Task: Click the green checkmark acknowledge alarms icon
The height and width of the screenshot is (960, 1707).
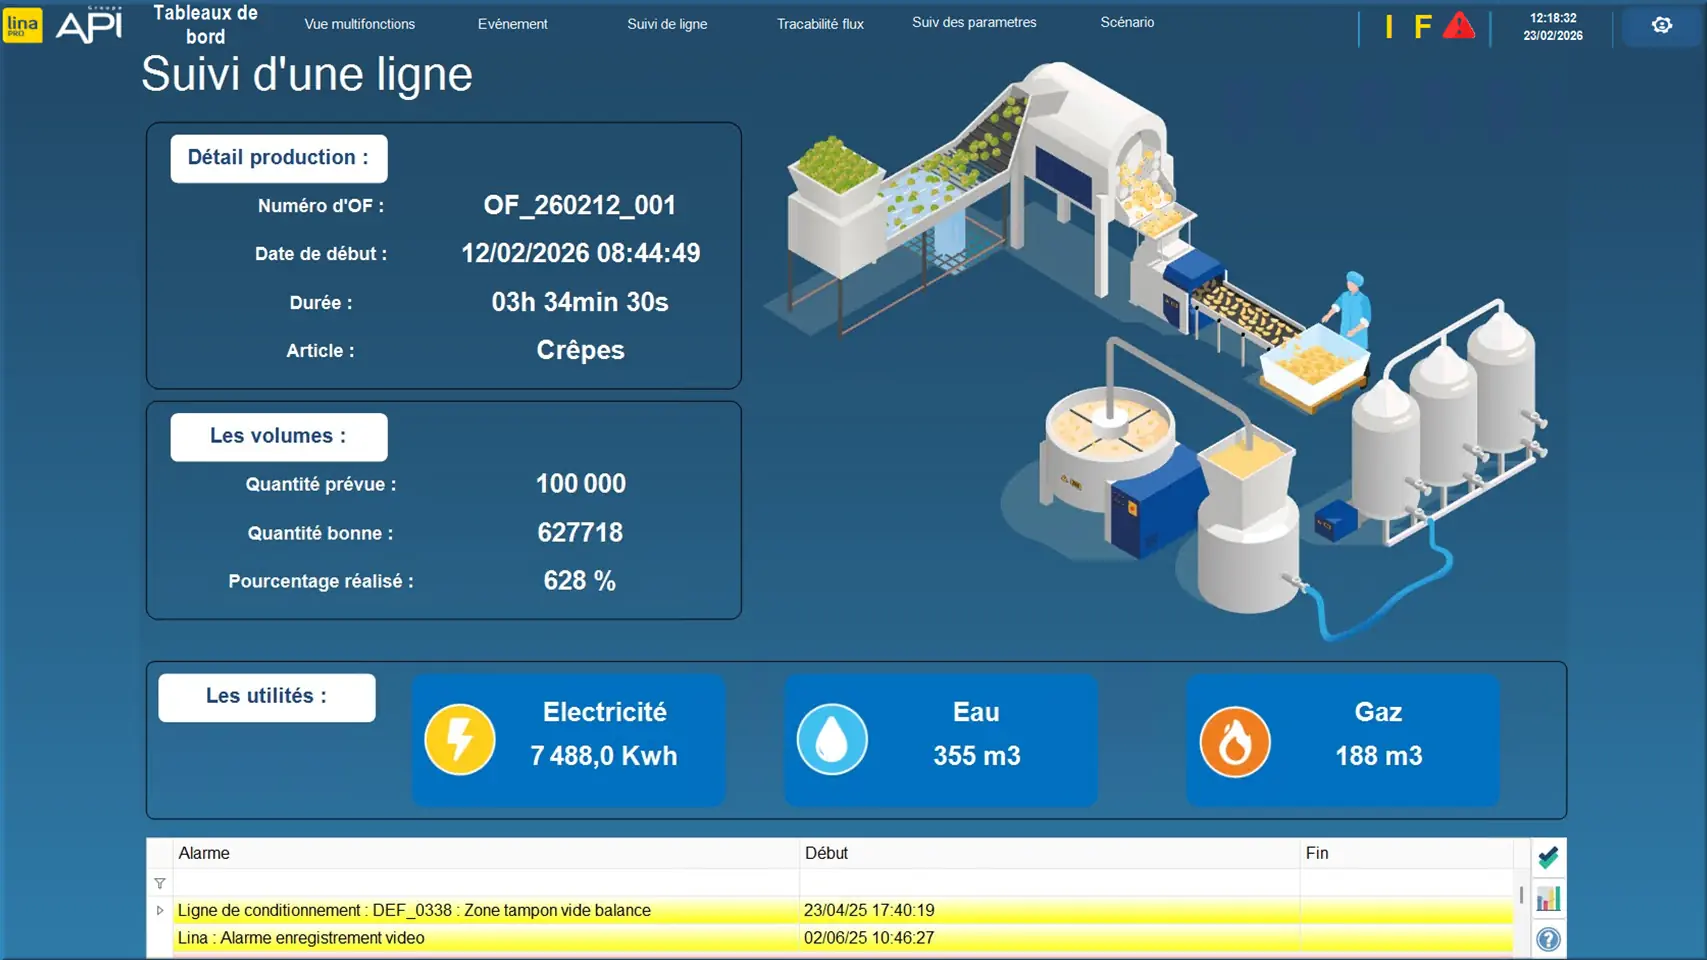Action: click(1548, 857)
